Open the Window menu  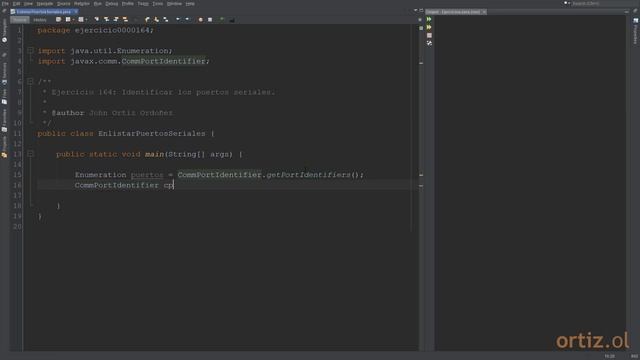[174, 4]
